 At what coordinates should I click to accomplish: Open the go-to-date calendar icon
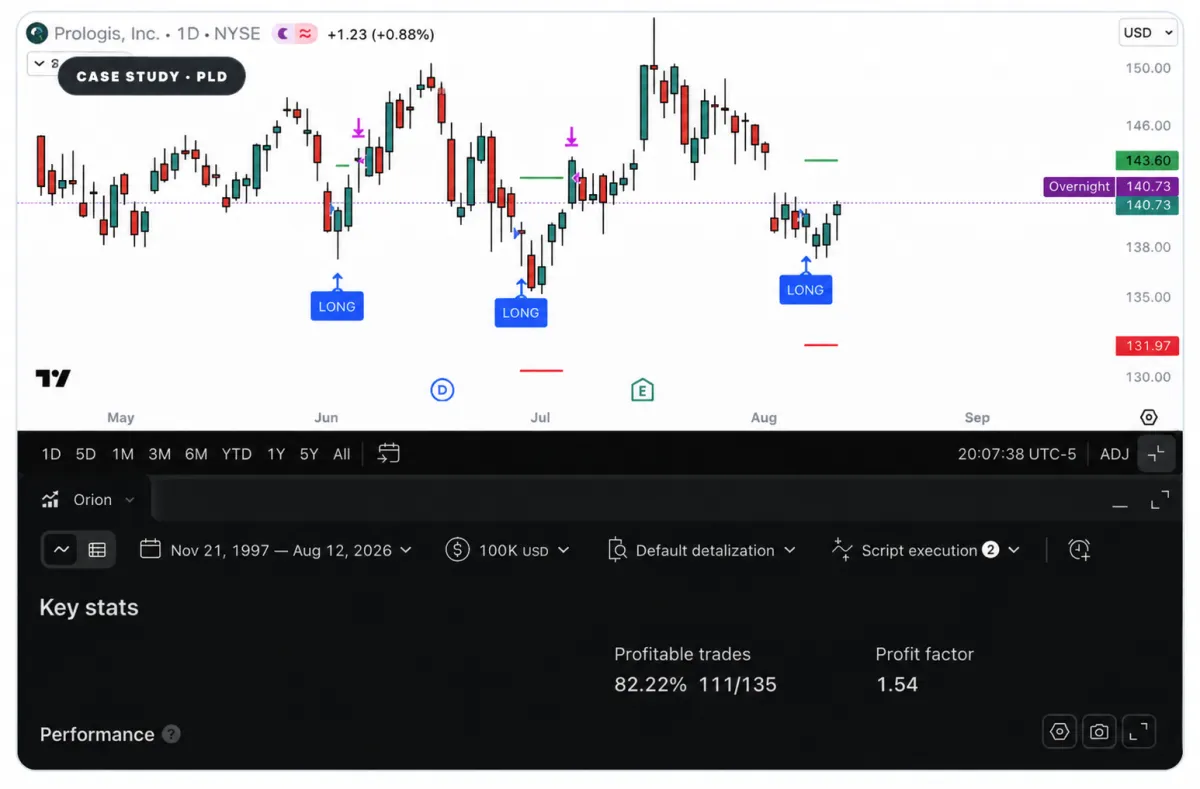[388, 454]
